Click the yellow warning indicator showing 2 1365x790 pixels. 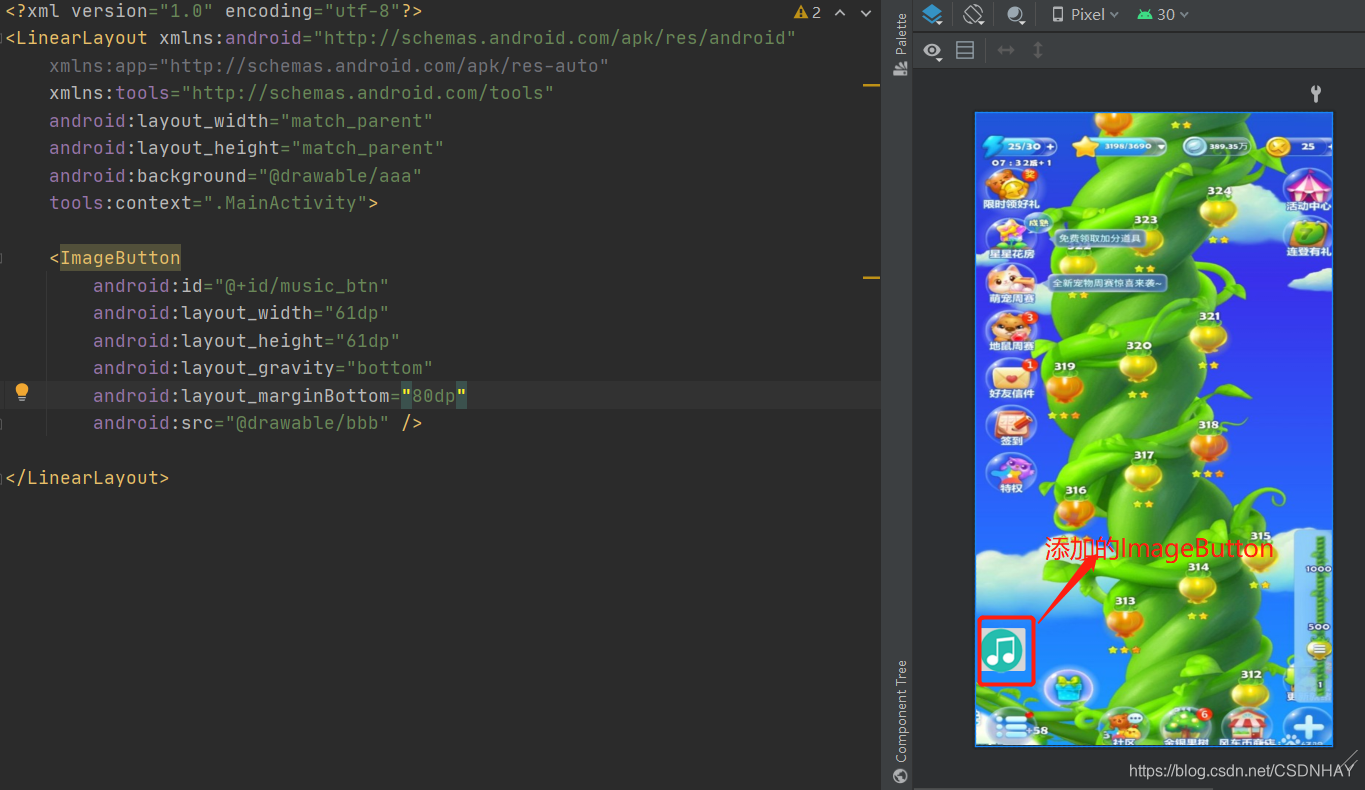coord(808,12)
